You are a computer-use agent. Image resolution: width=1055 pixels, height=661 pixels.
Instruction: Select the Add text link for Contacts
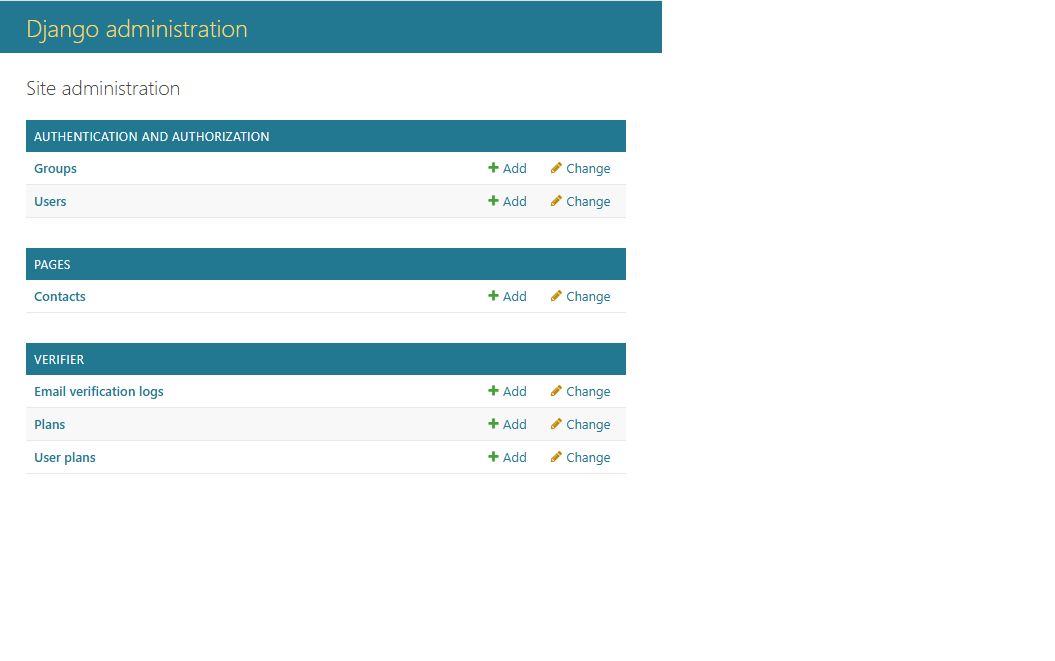coord(515,296)
